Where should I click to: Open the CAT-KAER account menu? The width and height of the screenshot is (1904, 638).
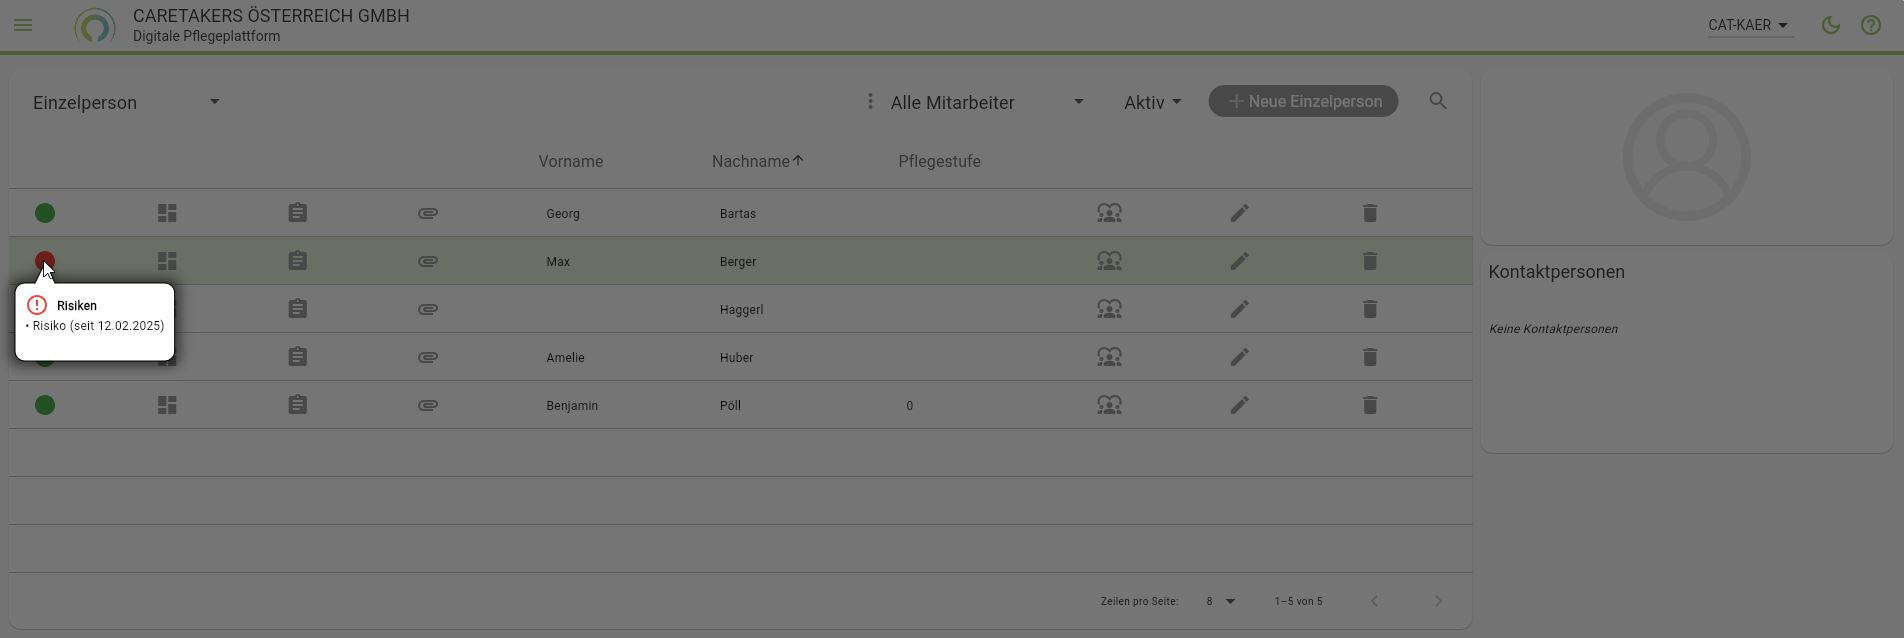(x=1749, y=25)
